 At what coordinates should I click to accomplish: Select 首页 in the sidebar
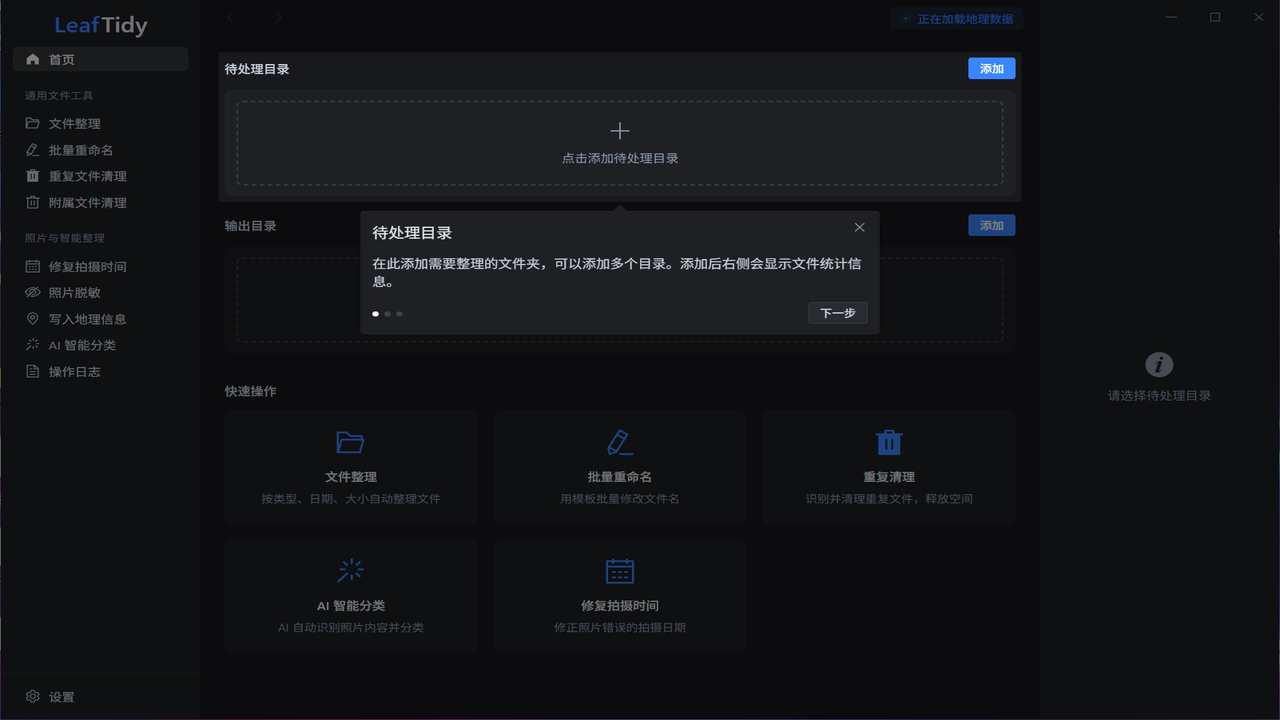[x=101, y=59]
